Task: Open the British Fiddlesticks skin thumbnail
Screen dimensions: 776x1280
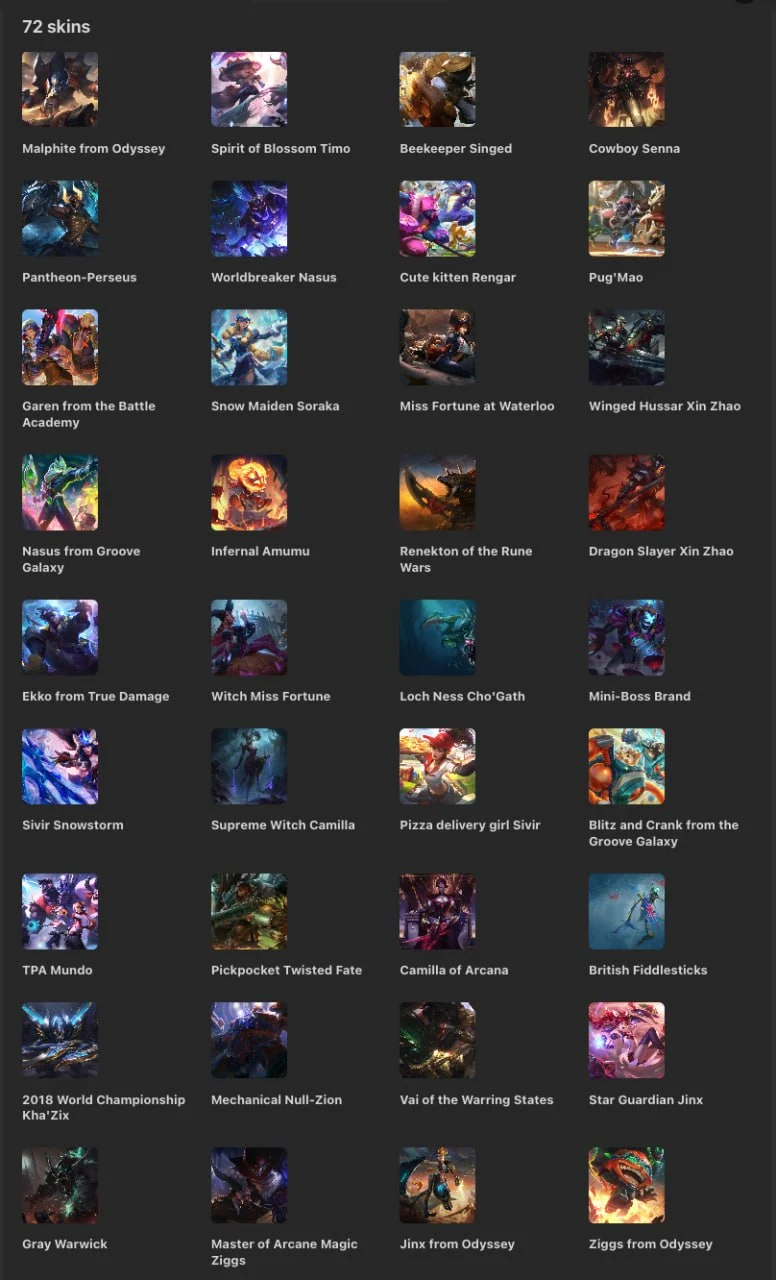Action: coord(626,912)
